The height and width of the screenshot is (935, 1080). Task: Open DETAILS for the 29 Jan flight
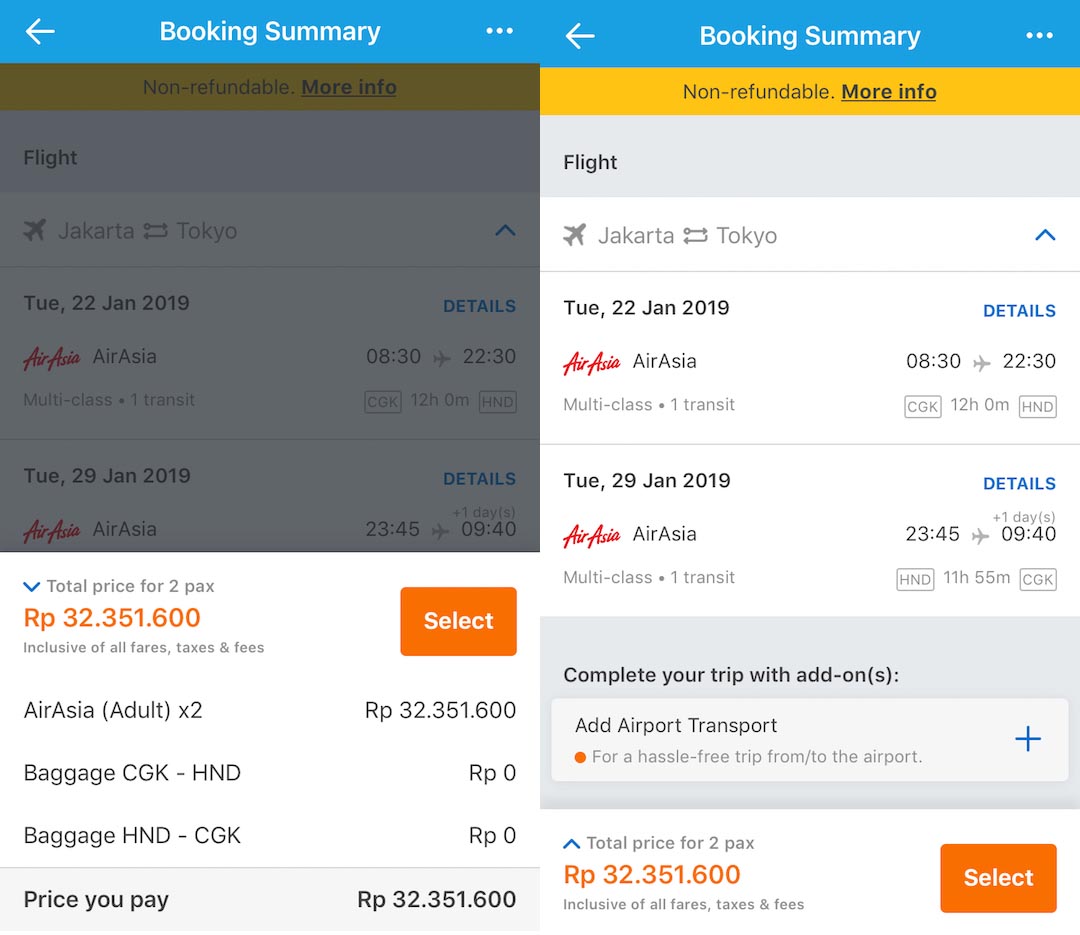[x=1019, y=483]
